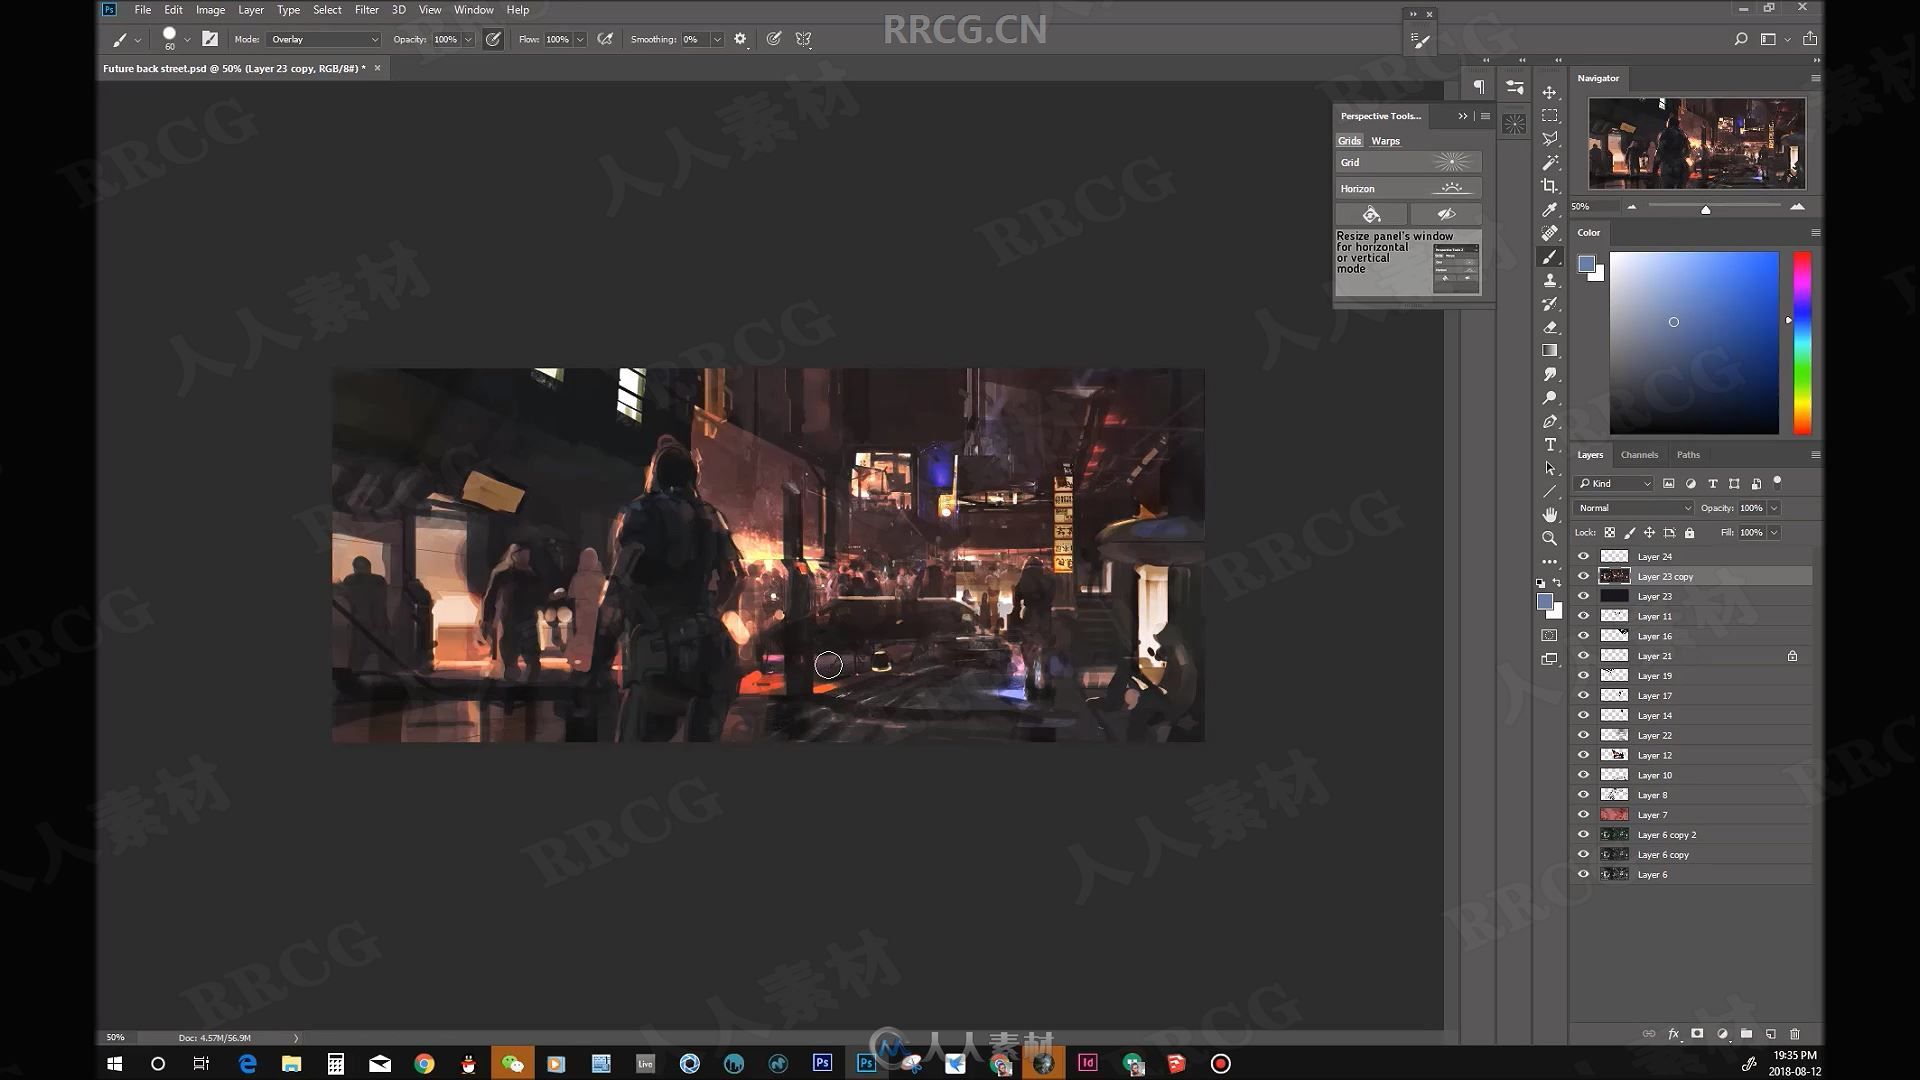Open the Select menu
1920x1080 pixels.
[326, 11]
